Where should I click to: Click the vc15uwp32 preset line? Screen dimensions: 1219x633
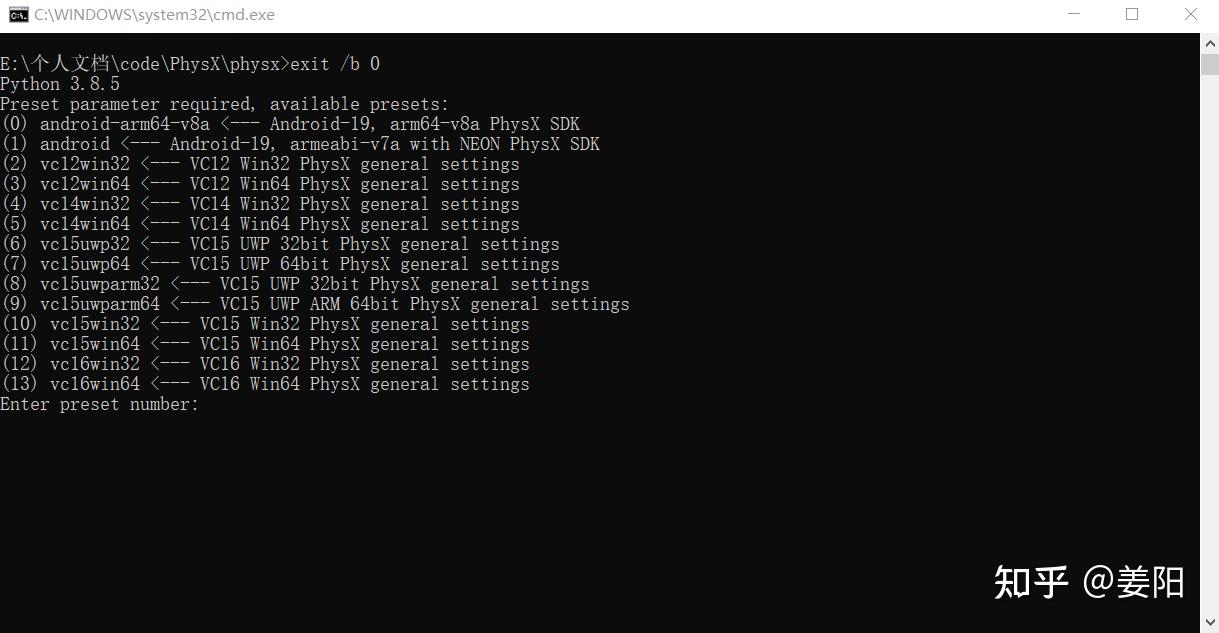pyautogui.click(x=280, y=244)
